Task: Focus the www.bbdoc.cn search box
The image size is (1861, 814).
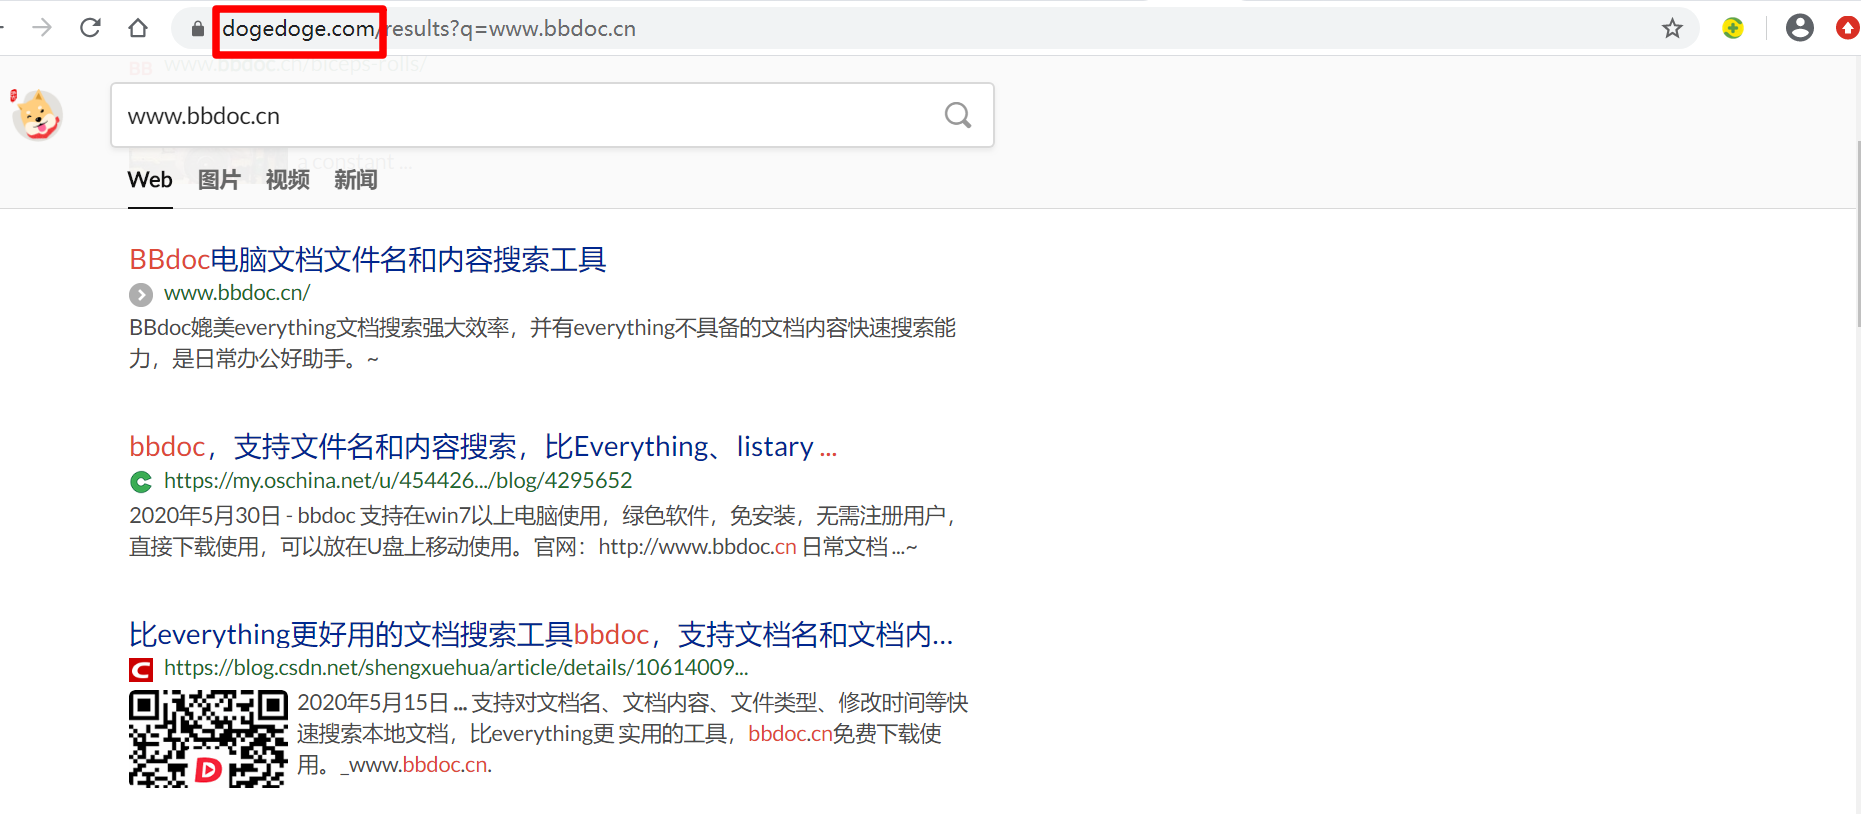Action: 552,115
